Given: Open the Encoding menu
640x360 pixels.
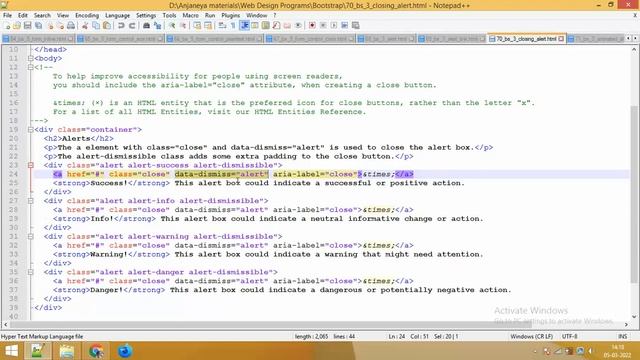Looking at the screenshot, I should pos(87,16).
